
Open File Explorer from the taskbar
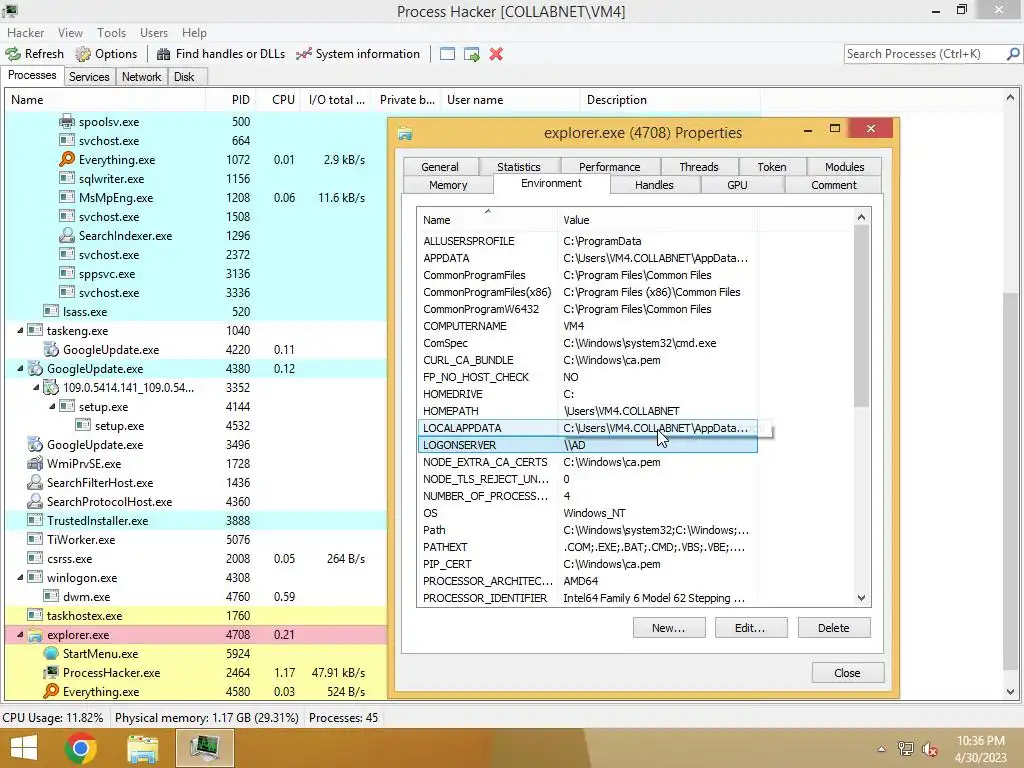tap(142, 748)
